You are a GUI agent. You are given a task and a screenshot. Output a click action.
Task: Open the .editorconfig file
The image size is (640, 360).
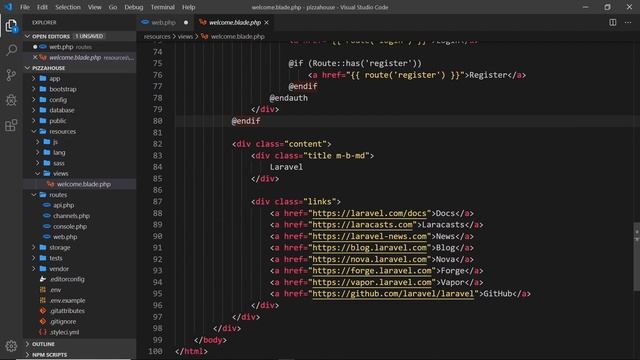[79, 279]
